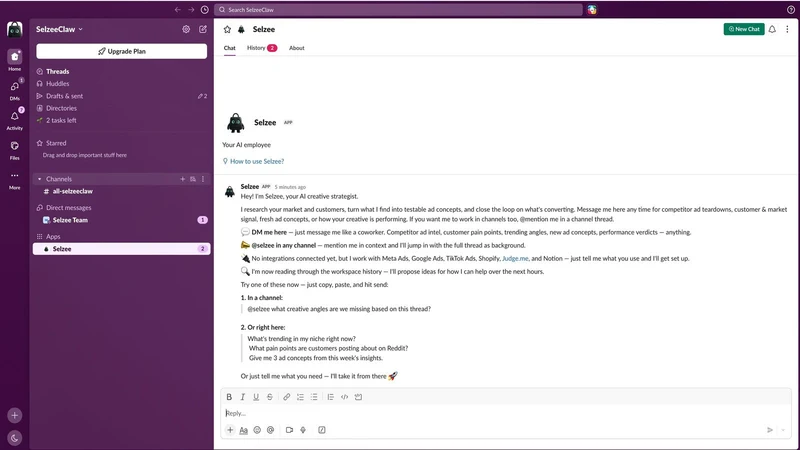This screenshot has width=800, height=450.
Task: Open the send options dropdown arrow
Action: 783,430
